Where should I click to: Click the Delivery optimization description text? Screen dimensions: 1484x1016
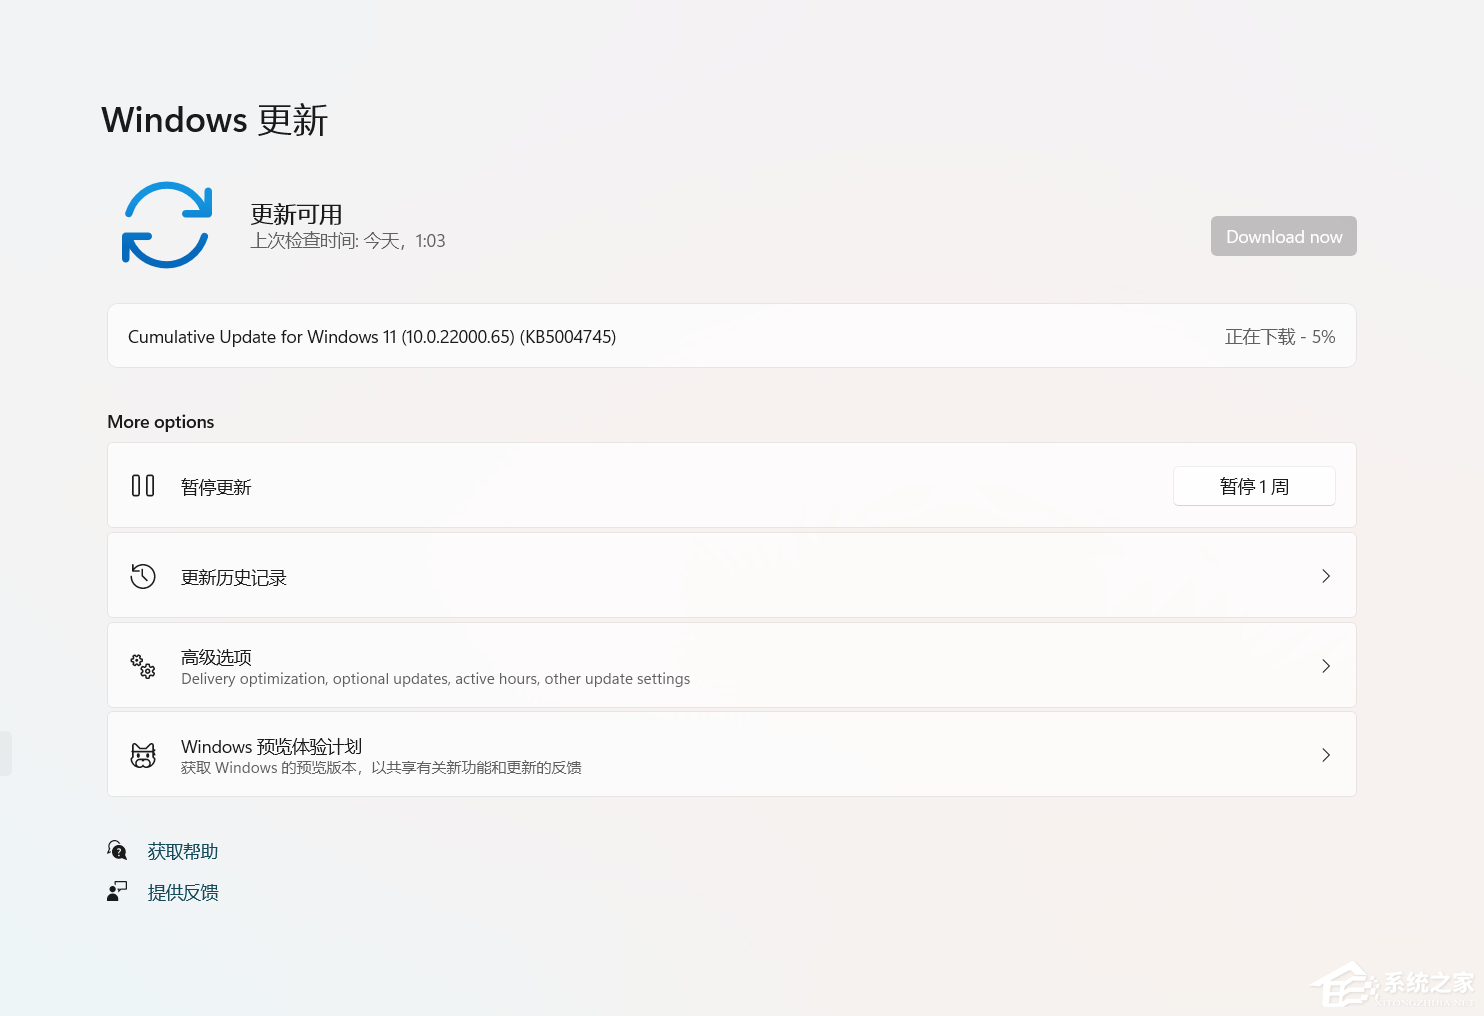tap(436, 679)
